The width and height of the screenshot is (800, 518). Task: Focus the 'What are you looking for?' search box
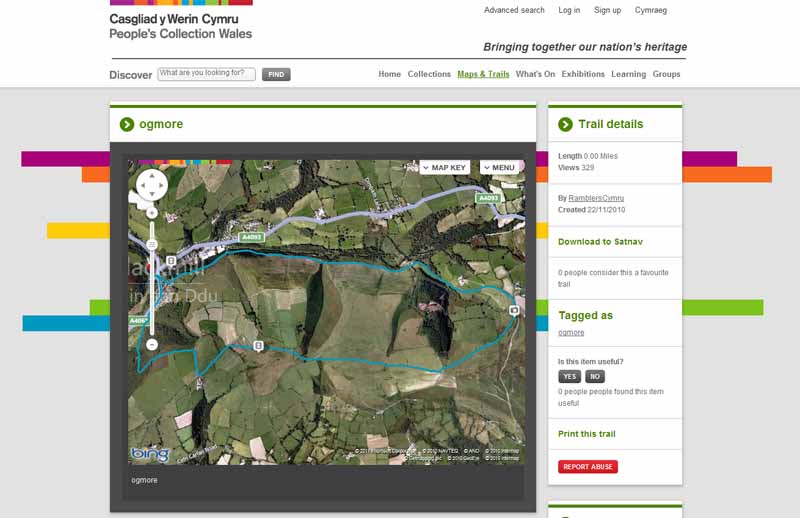[x=207, y=73]
